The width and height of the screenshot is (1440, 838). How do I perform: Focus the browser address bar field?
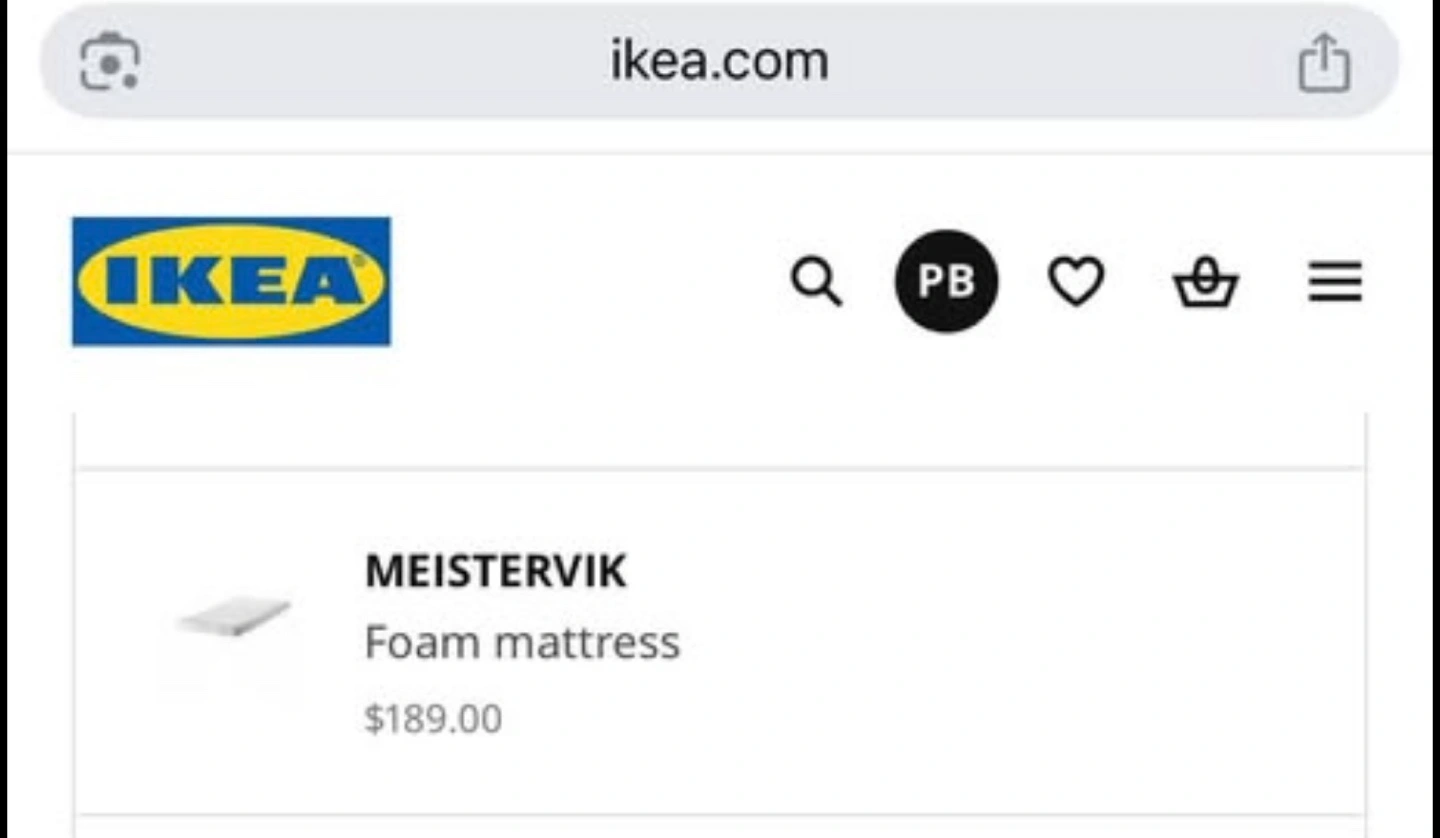click(x=719, y=62)
